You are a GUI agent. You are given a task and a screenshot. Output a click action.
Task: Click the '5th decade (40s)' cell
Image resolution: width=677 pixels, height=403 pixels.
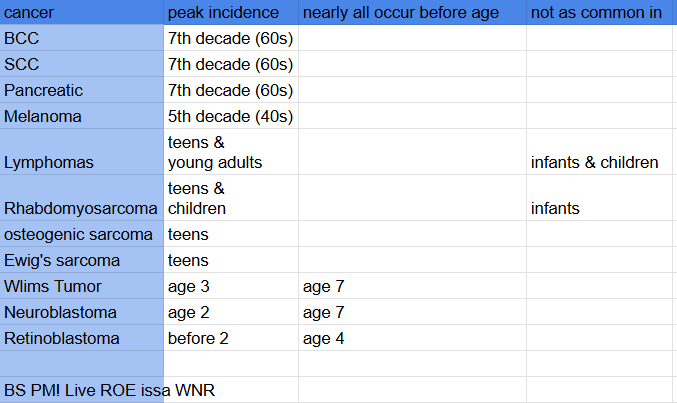point(230,116)
